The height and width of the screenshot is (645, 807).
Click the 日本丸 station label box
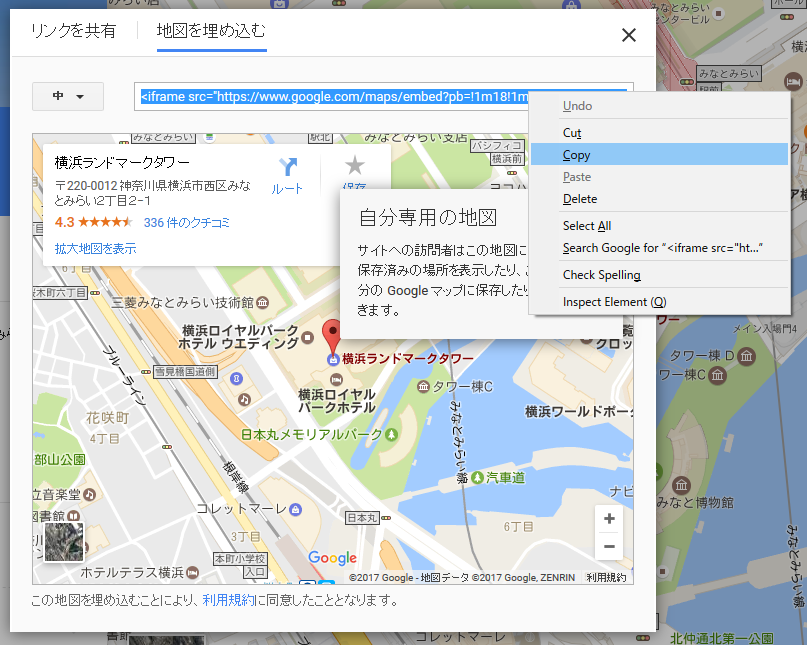point(362,518)
